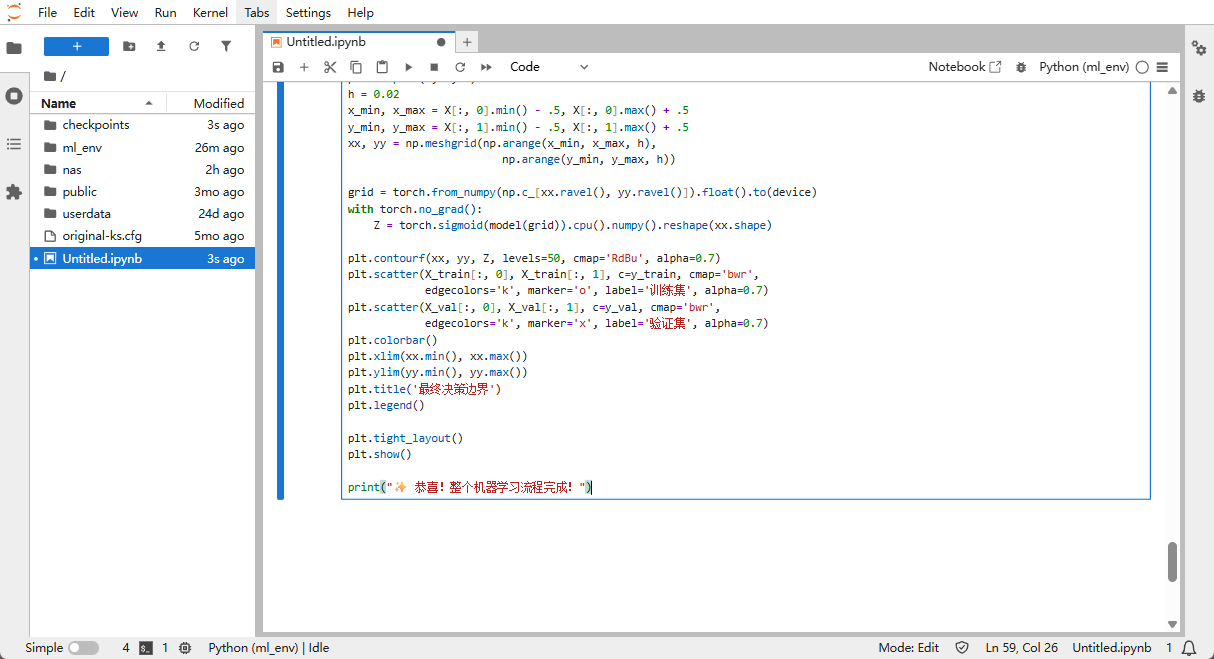Screen dimensions: 1214x659
Task: Toggle Simple interface mode switch
Action: (83, 648)
